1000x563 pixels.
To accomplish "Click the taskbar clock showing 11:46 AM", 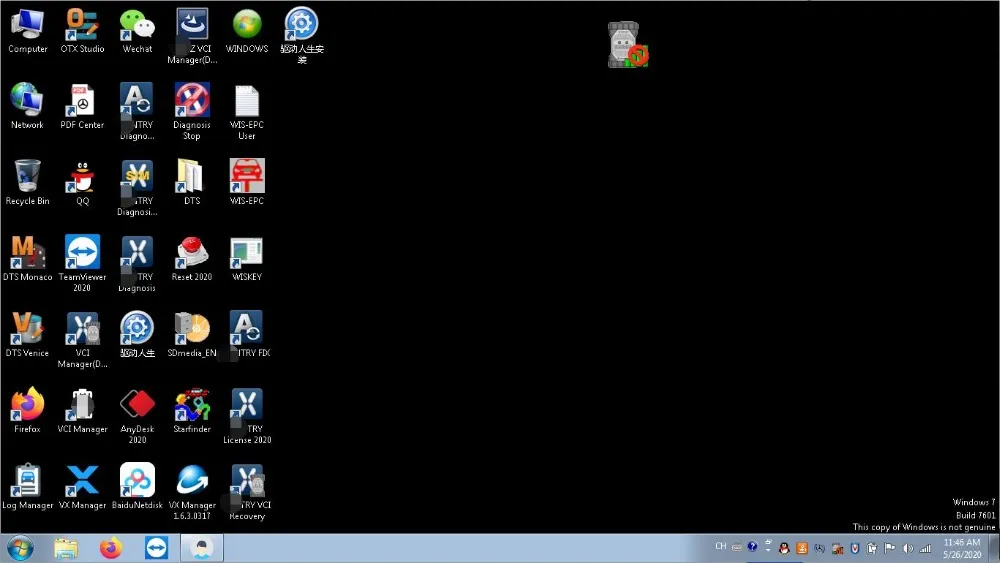I will [961, 548].
